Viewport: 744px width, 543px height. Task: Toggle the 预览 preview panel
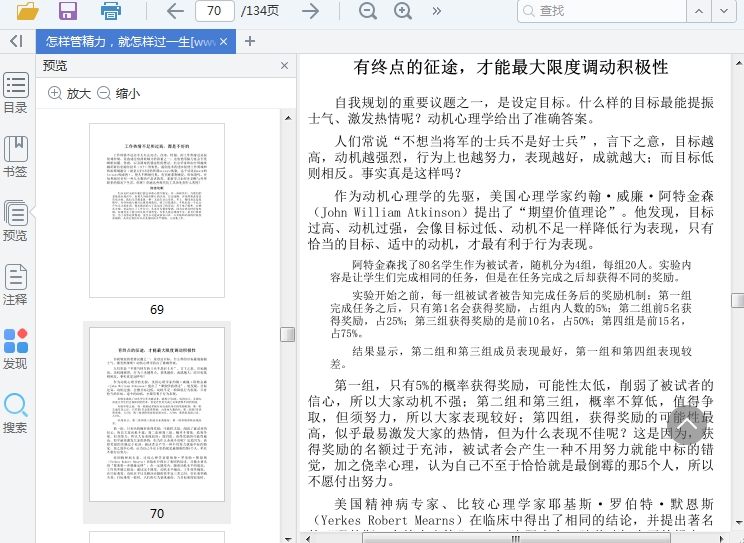15,220
